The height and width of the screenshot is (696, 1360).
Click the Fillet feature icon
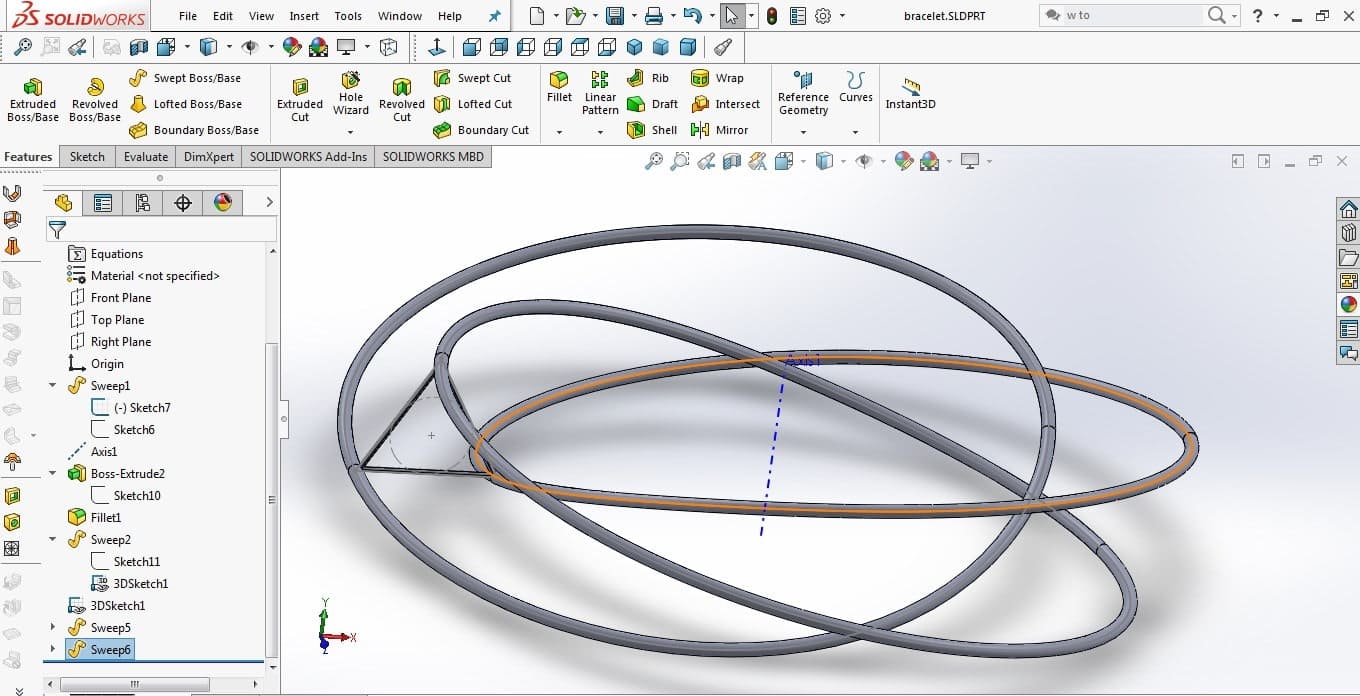tap(559, 86)
